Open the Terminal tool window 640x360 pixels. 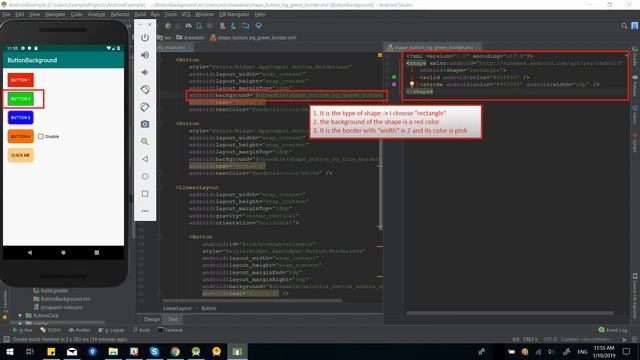click(x=171, y=330)
